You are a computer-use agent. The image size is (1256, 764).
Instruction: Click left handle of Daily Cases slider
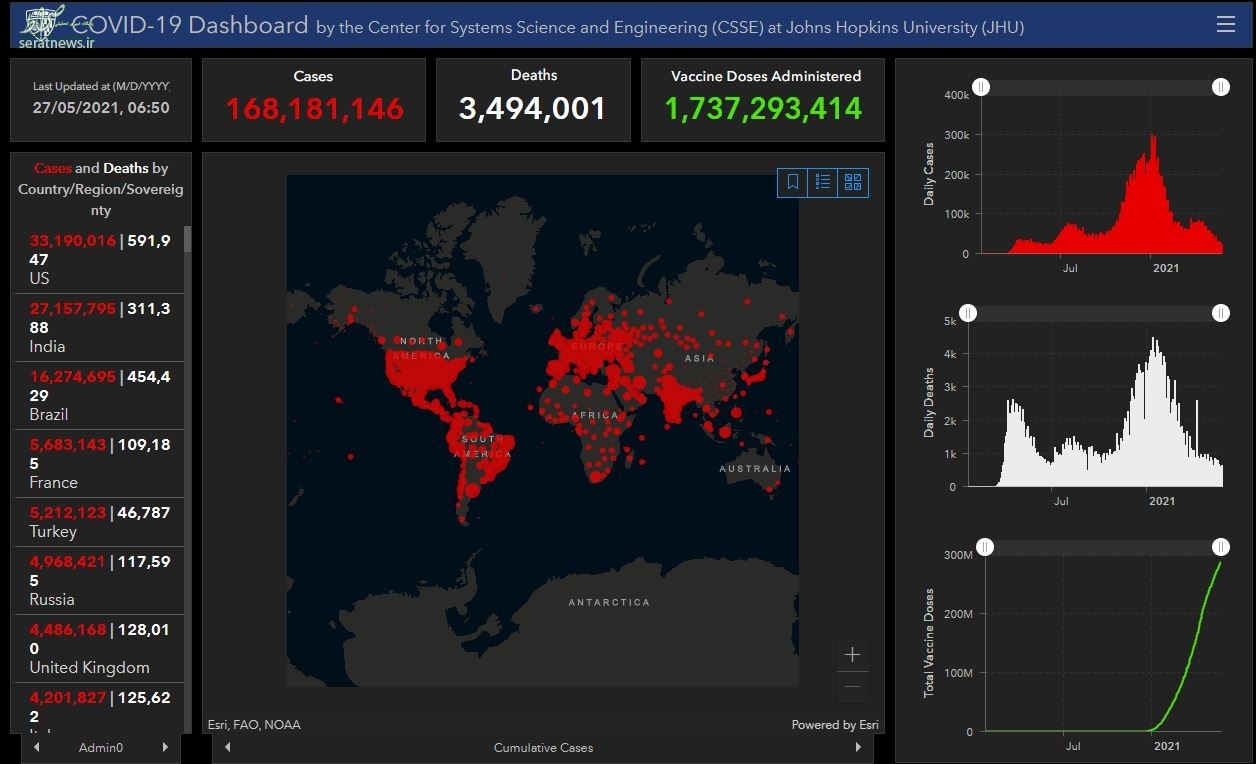click(x=981, y=87)
